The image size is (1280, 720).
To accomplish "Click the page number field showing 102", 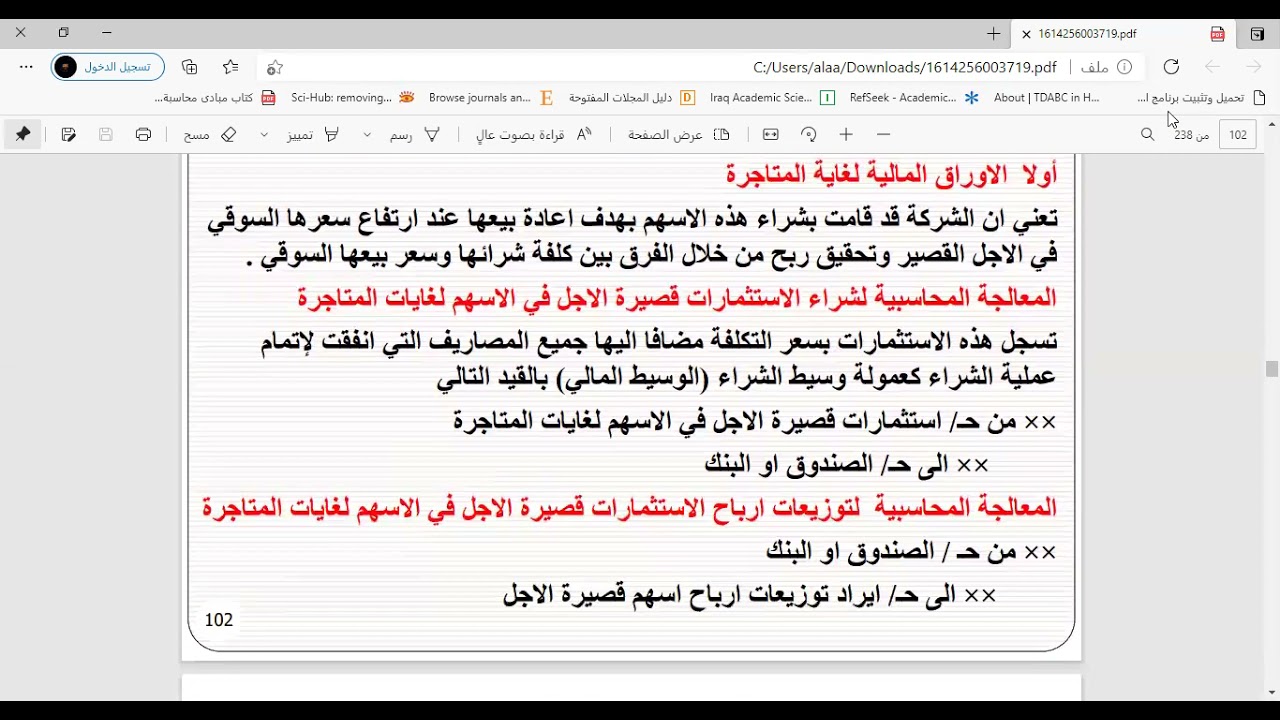I will click(x=1238, y=134).
